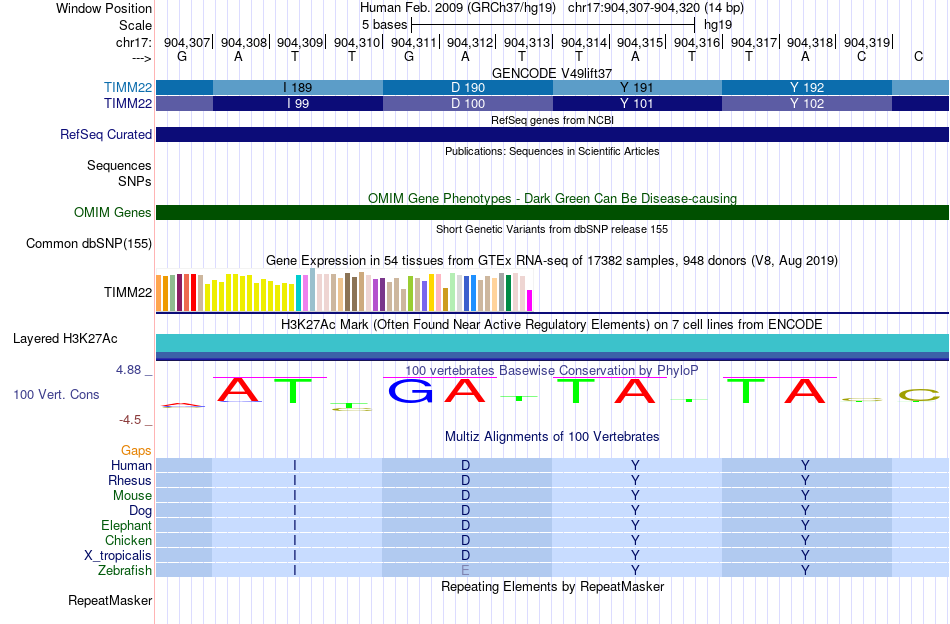Click the GENCODE V49lift37 track title

552,73
